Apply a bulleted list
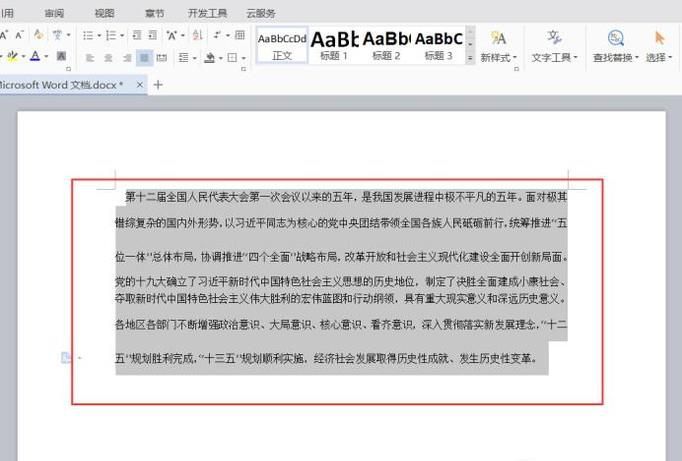The height and width of the screenshot is (461, 682). tap(88, 35)
